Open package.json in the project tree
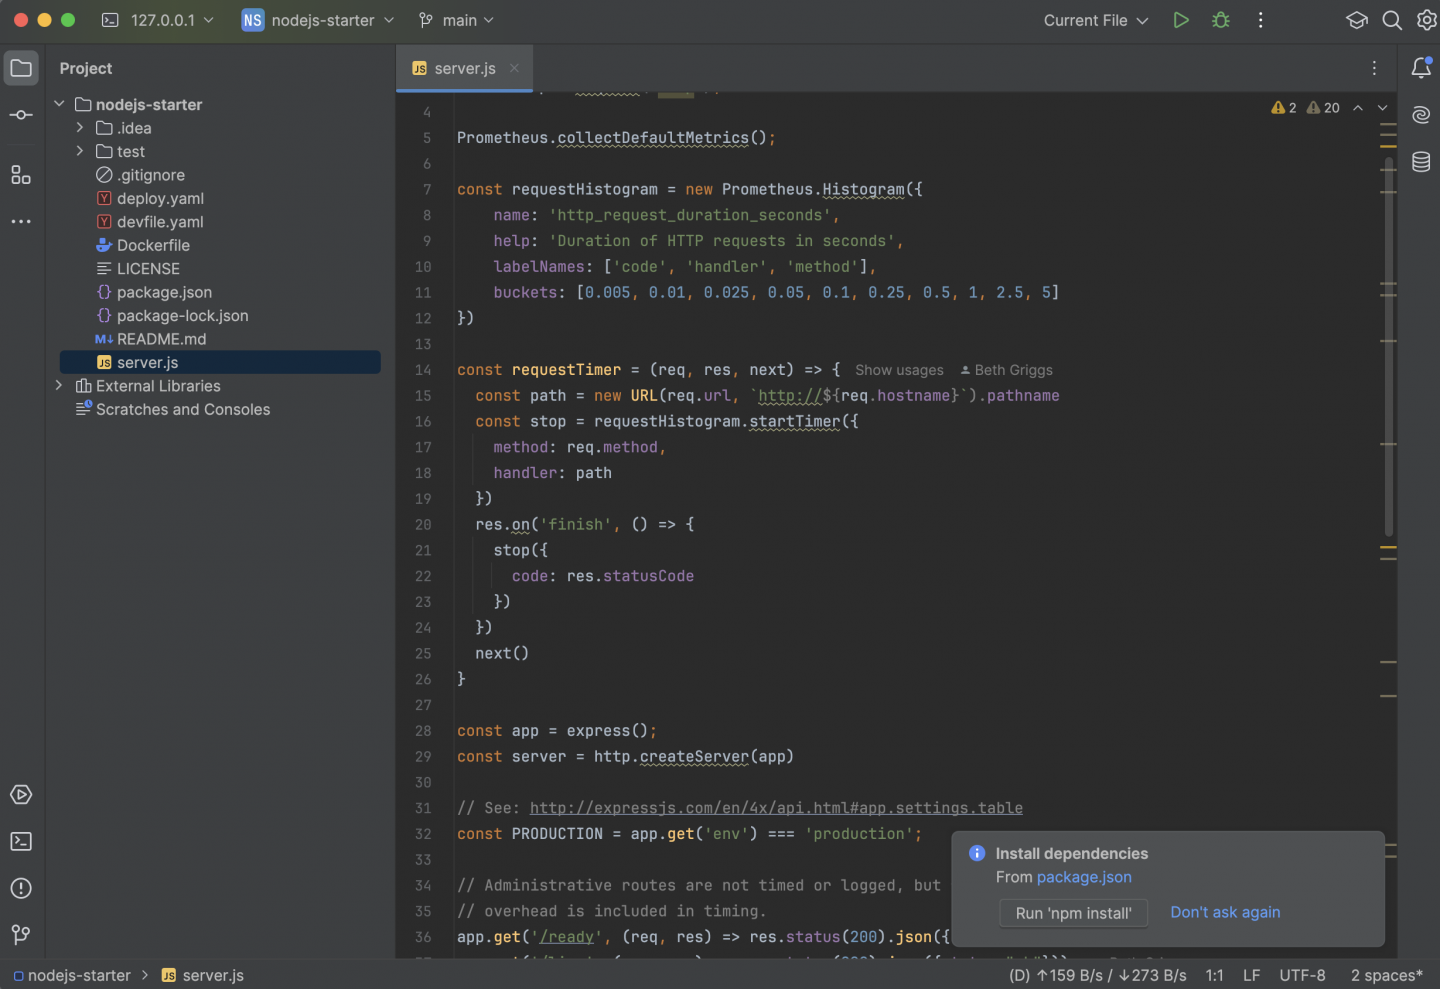Viewport: 1440px width, 989px height. point(164,292)
